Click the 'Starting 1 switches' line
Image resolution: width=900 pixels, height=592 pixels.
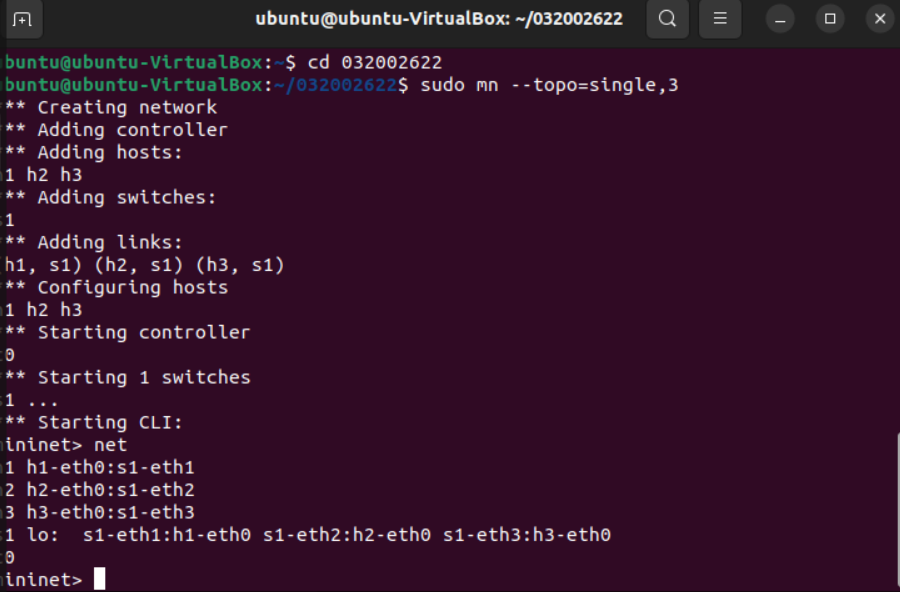pyautogui.click(x=143, y=377)
